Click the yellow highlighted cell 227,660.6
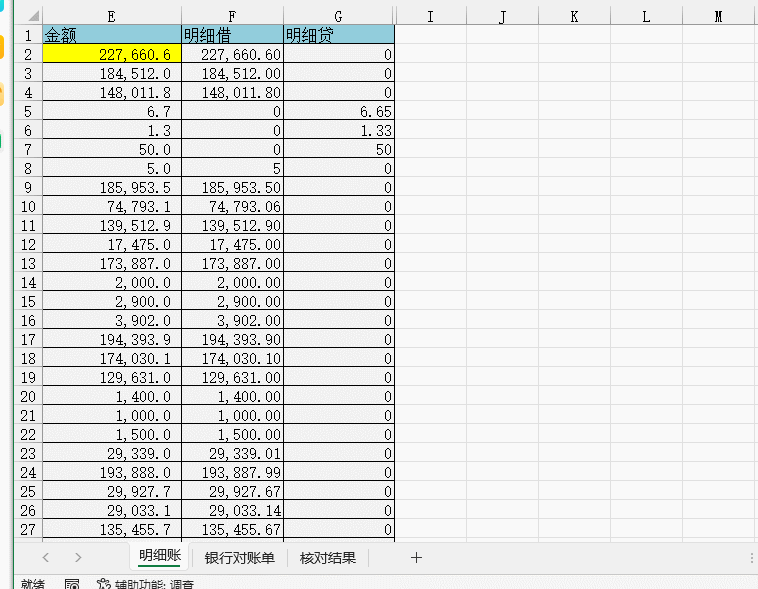Image resolution: width=758 pixels, height=589 pixels. pyautogui.click(x=112, y=54)
